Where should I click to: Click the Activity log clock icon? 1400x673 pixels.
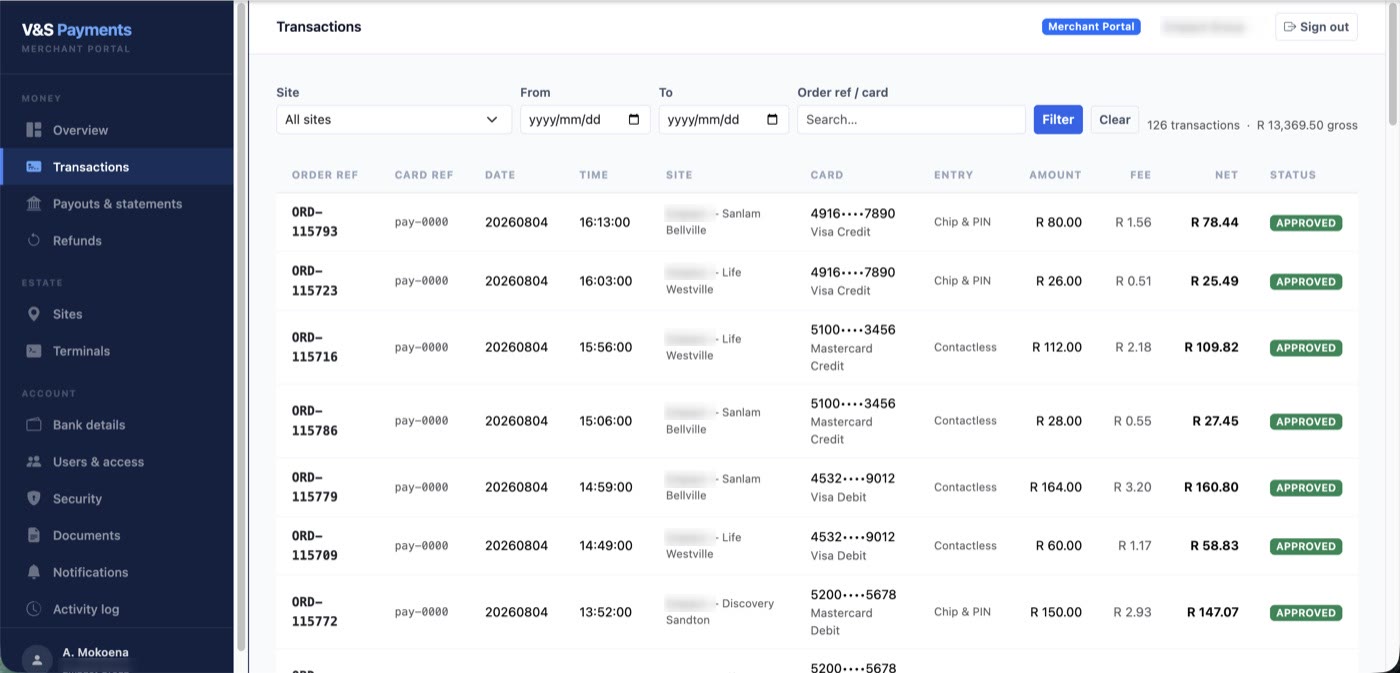34,609
